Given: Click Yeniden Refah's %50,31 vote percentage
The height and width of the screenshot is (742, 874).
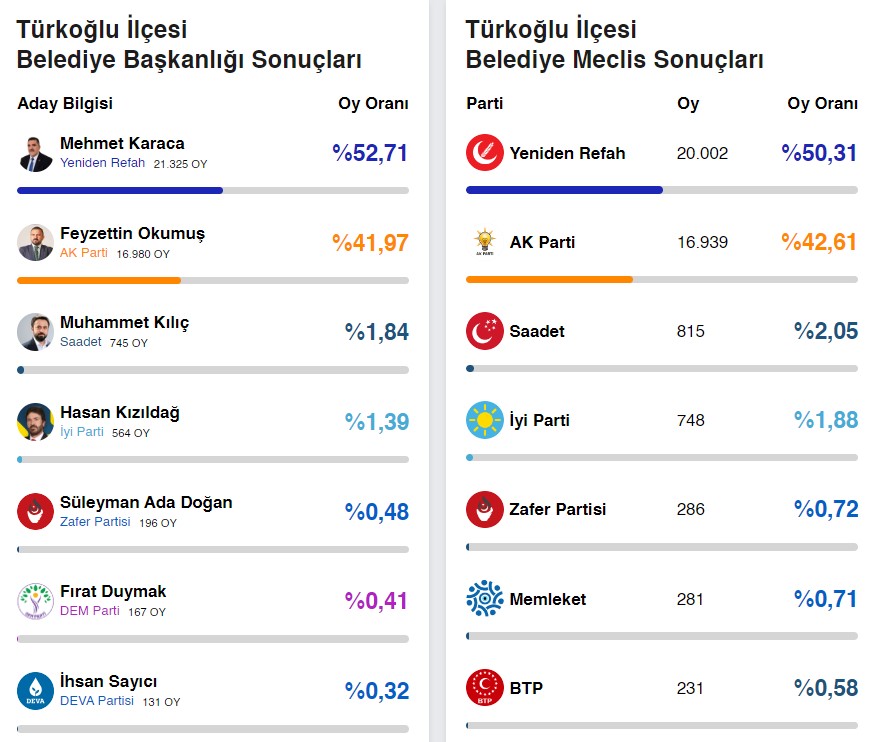Looking at the screenshot, I should click(x=820, y=153).
